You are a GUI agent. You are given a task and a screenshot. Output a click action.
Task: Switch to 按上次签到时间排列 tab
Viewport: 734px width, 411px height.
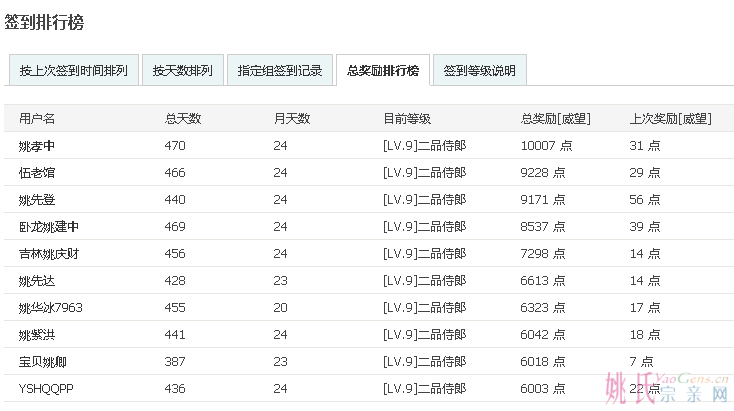[x=74, y=71]
